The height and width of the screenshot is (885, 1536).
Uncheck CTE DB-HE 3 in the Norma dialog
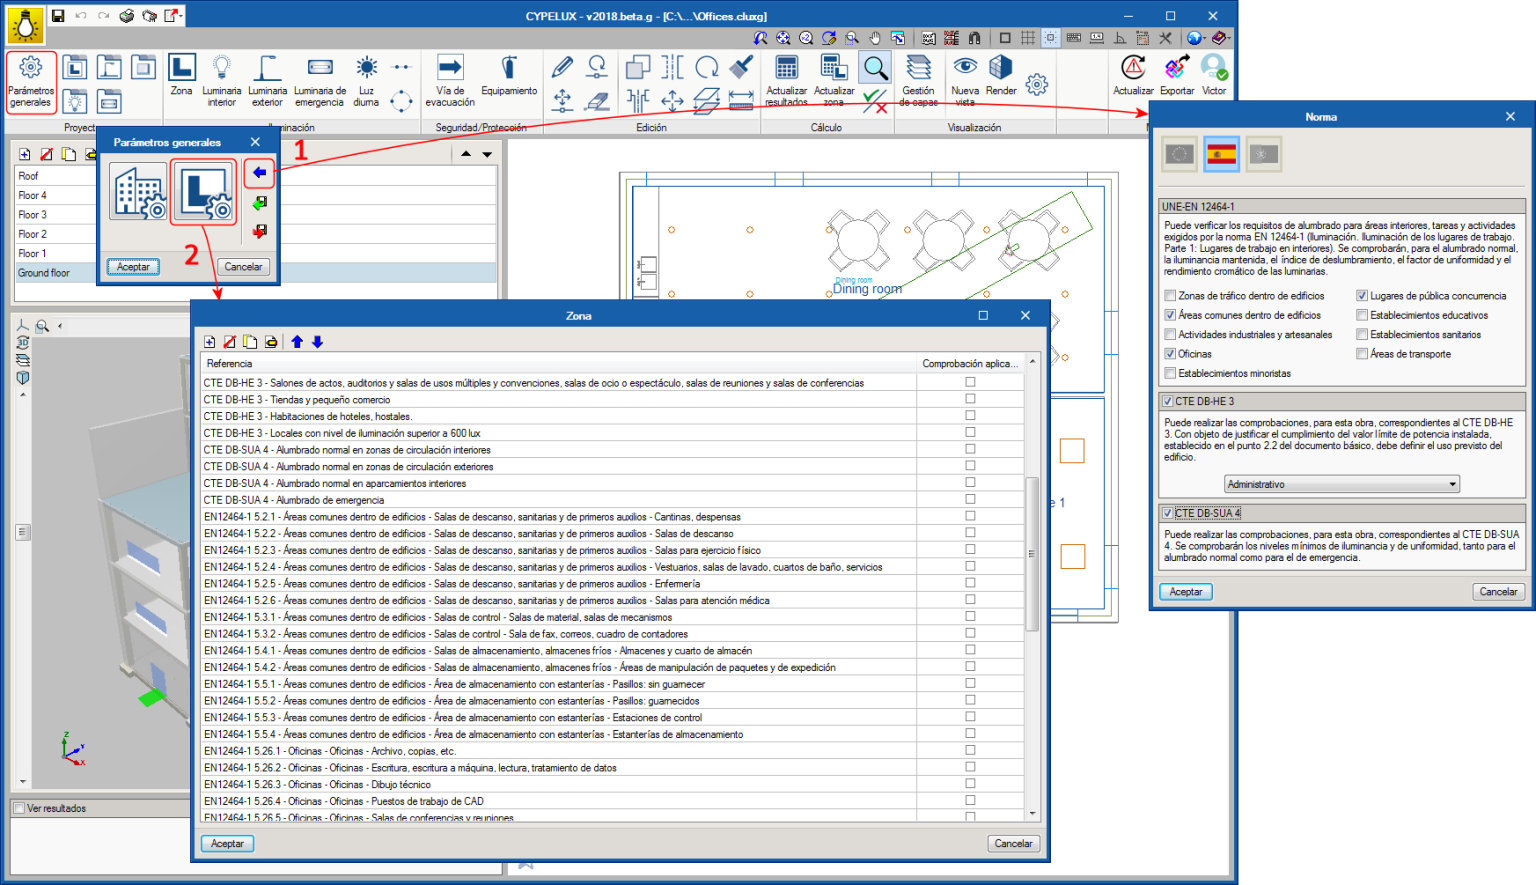tap(1167, 400)
